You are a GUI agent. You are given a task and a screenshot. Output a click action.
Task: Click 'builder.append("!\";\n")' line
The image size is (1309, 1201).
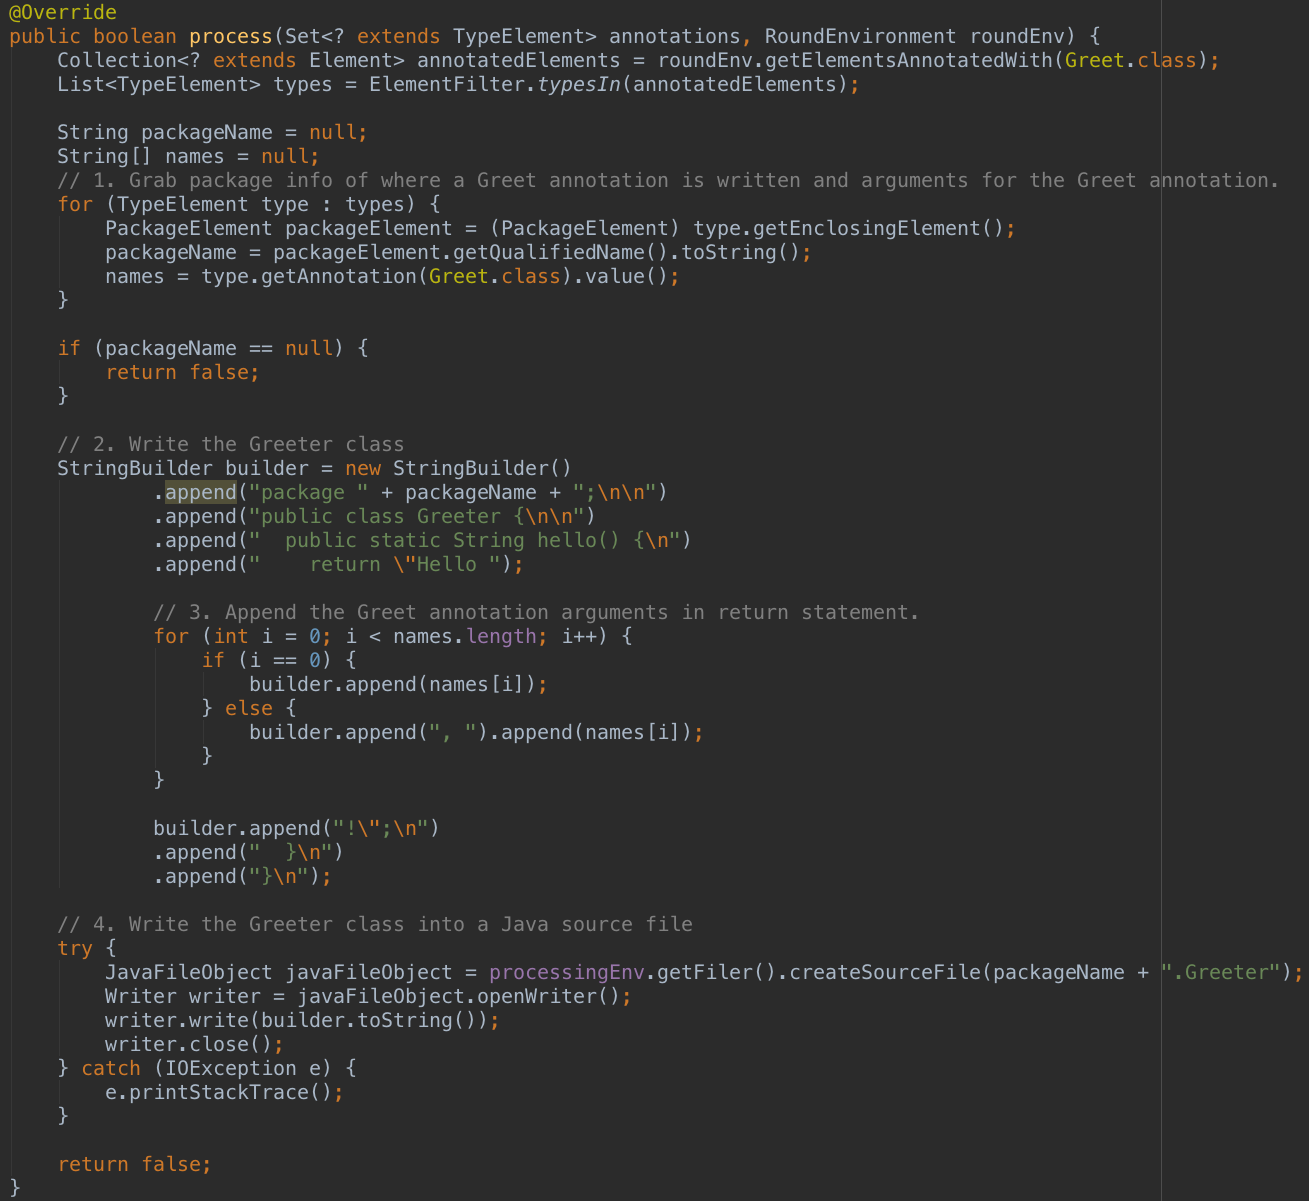(x=297, y=829)
